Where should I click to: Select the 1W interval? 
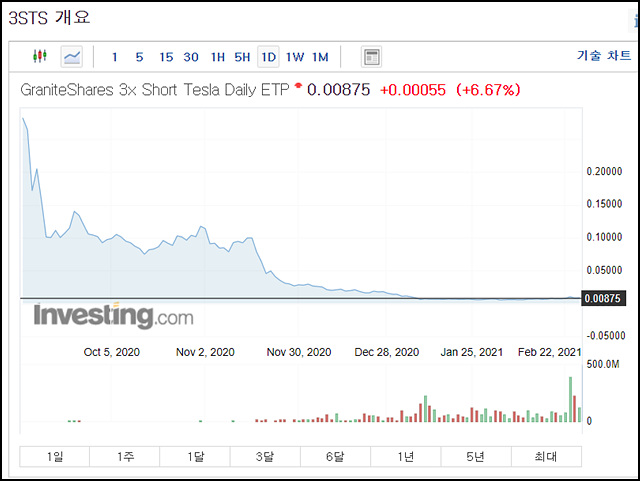pos(295,57)
